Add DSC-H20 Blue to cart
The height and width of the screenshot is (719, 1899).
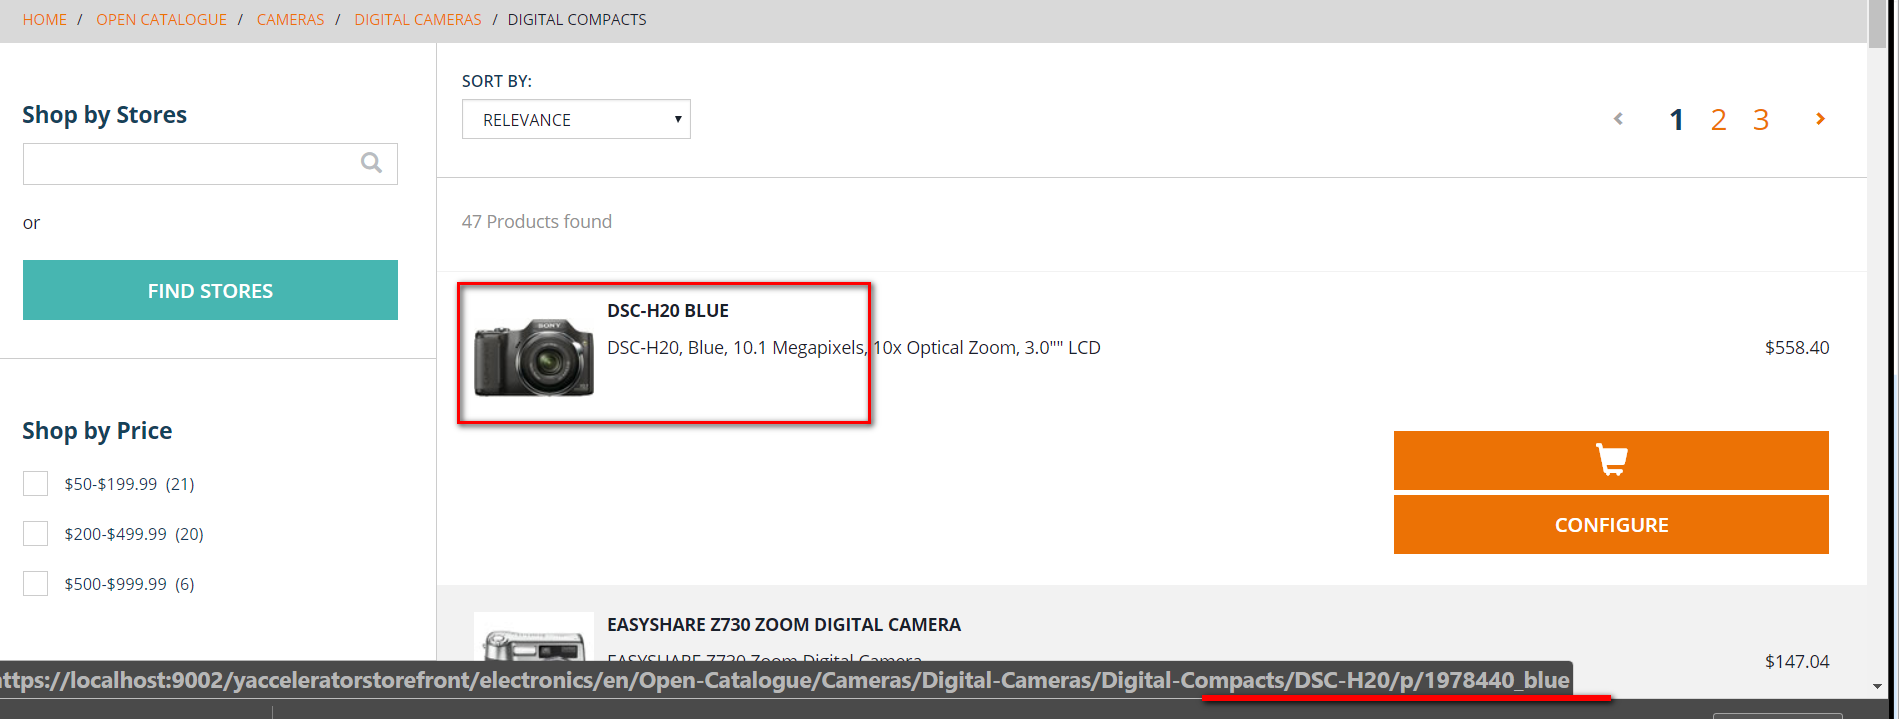[x=1611, y=460]
